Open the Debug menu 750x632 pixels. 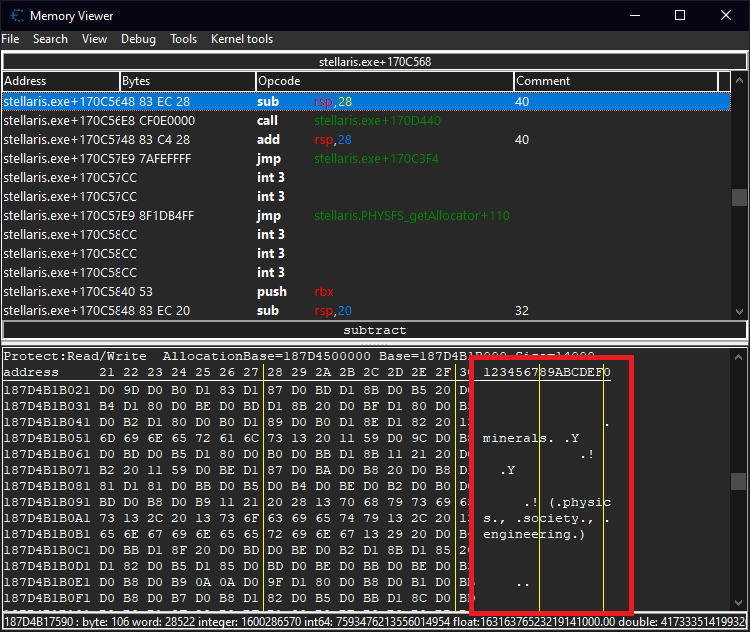(138, 39)
